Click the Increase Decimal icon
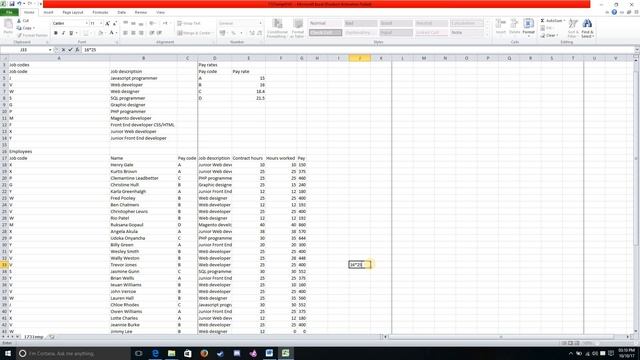640x360 pixels. pos(252,33)
